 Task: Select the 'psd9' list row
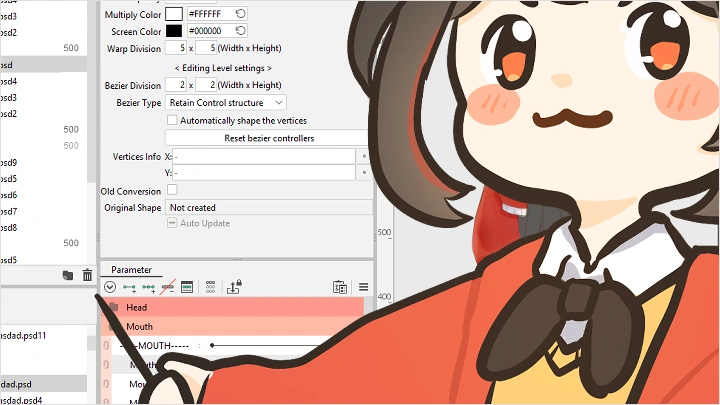coord(44,163)
